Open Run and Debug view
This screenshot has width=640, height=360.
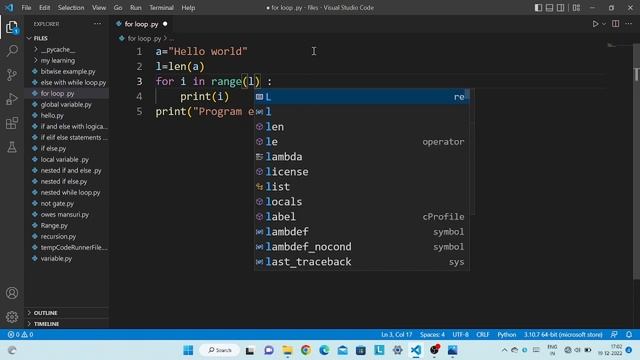pyautogui.click(x=12, y=99)
